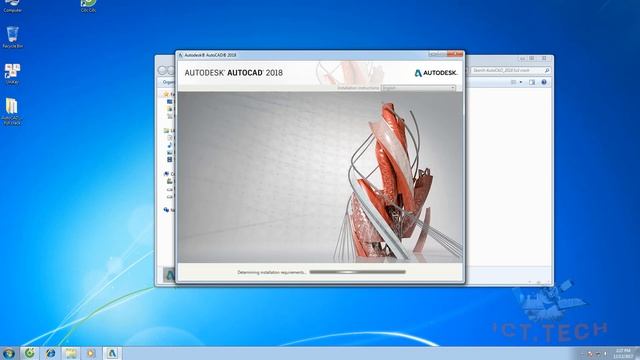Select the Computer desktop icon
The width and height of the screenshot is (640, 360).
tap(12, 6)
